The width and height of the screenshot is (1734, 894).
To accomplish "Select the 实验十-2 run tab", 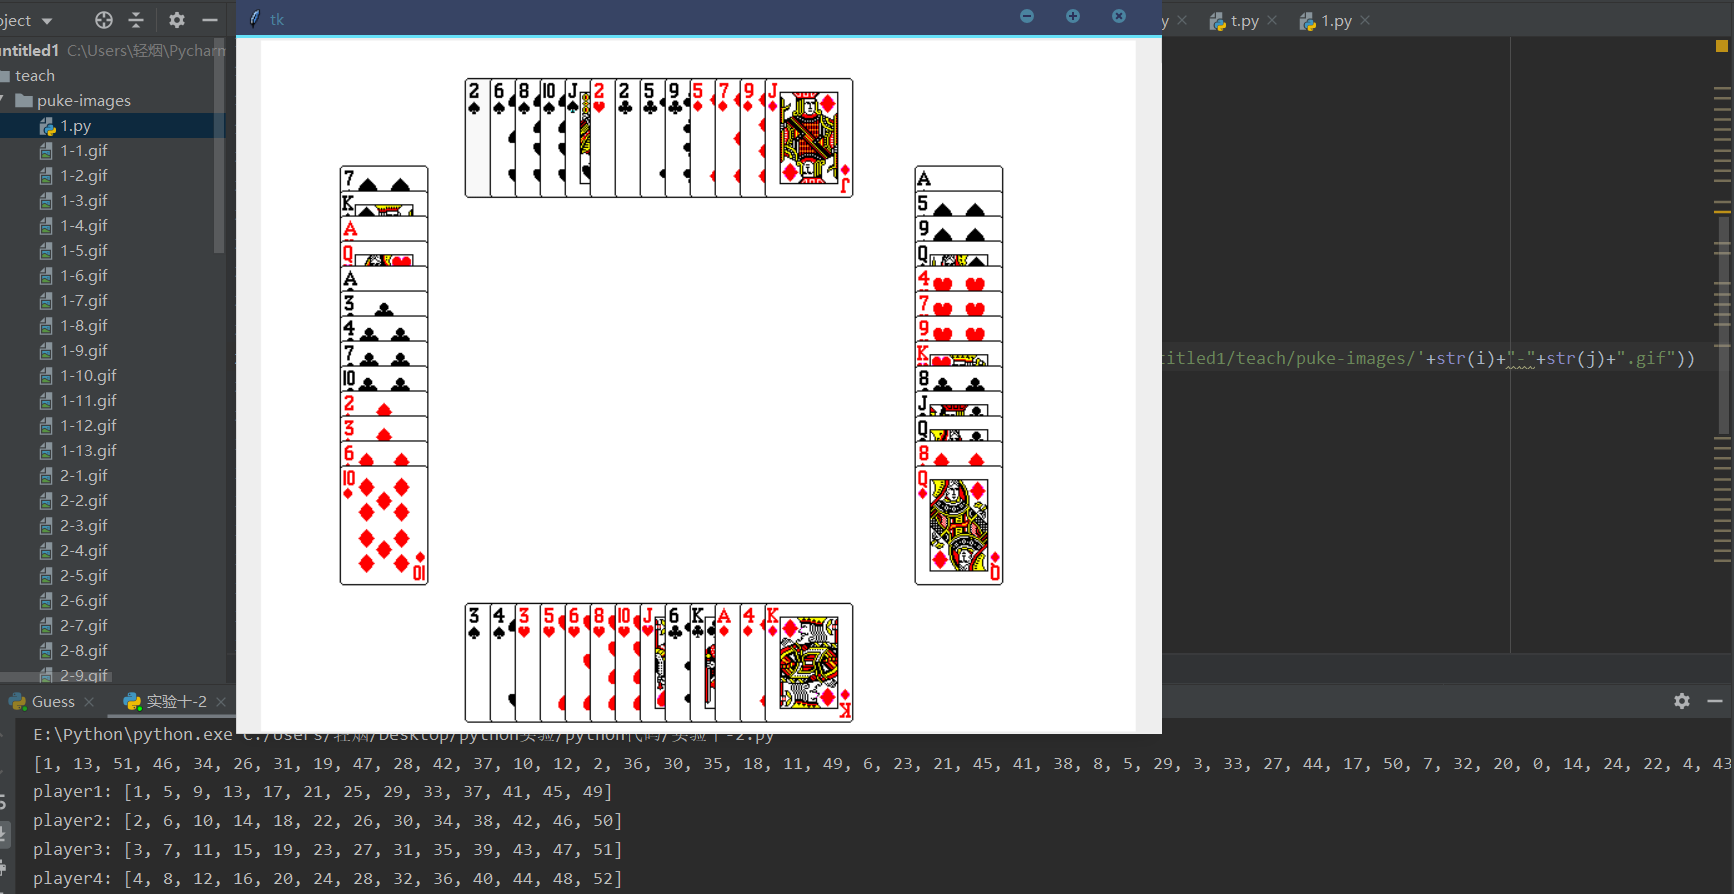I will point(176,702).
